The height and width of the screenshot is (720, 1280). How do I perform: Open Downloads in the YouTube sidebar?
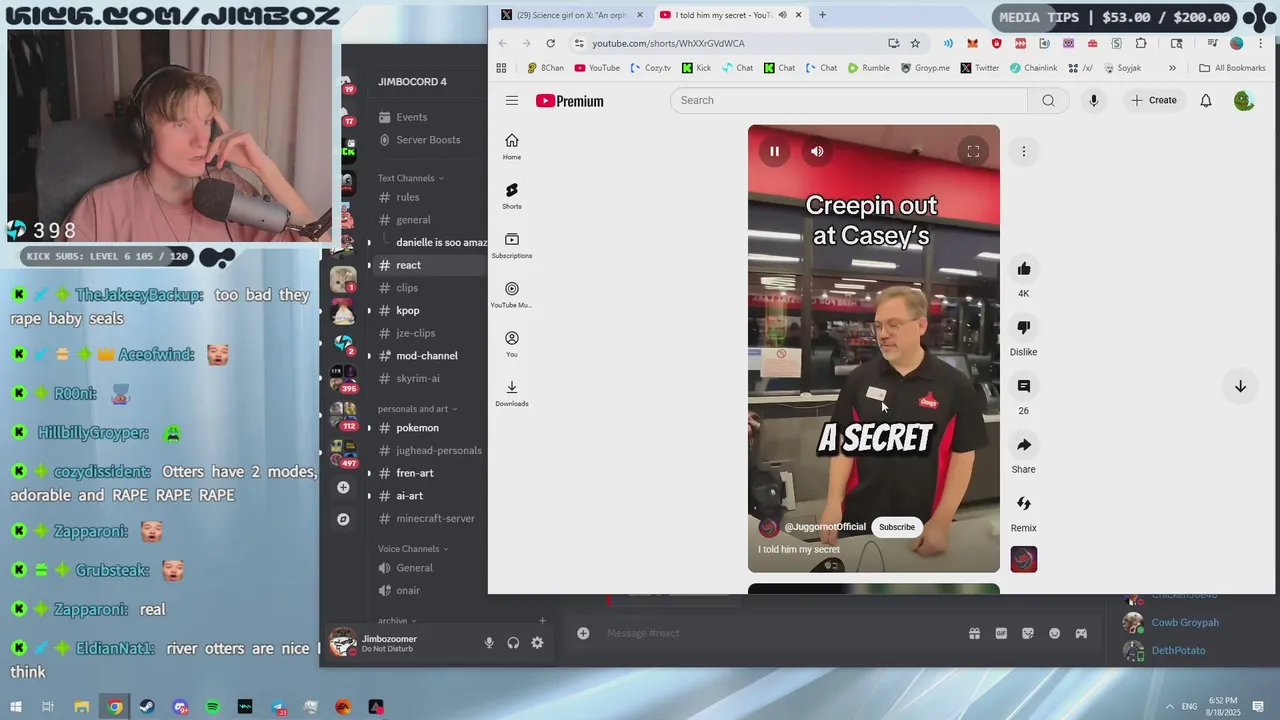(x=512, y=393)
